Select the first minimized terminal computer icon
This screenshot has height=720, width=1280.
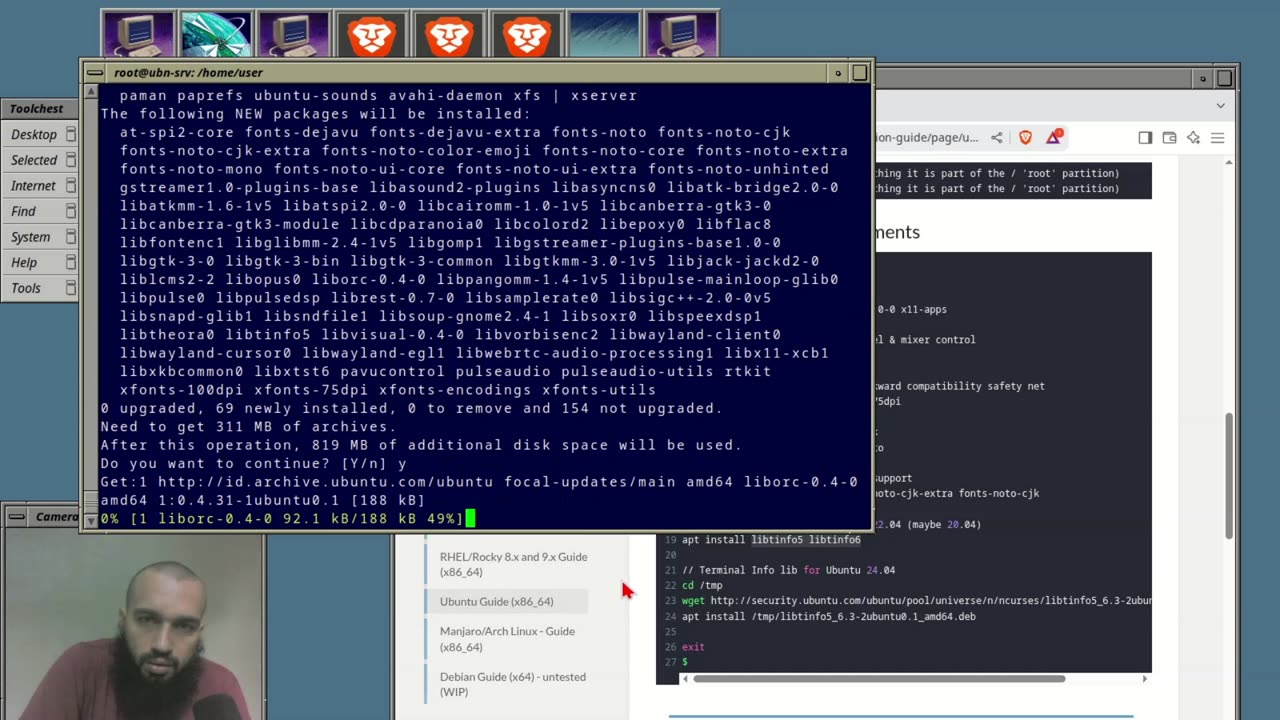(138, 34)
